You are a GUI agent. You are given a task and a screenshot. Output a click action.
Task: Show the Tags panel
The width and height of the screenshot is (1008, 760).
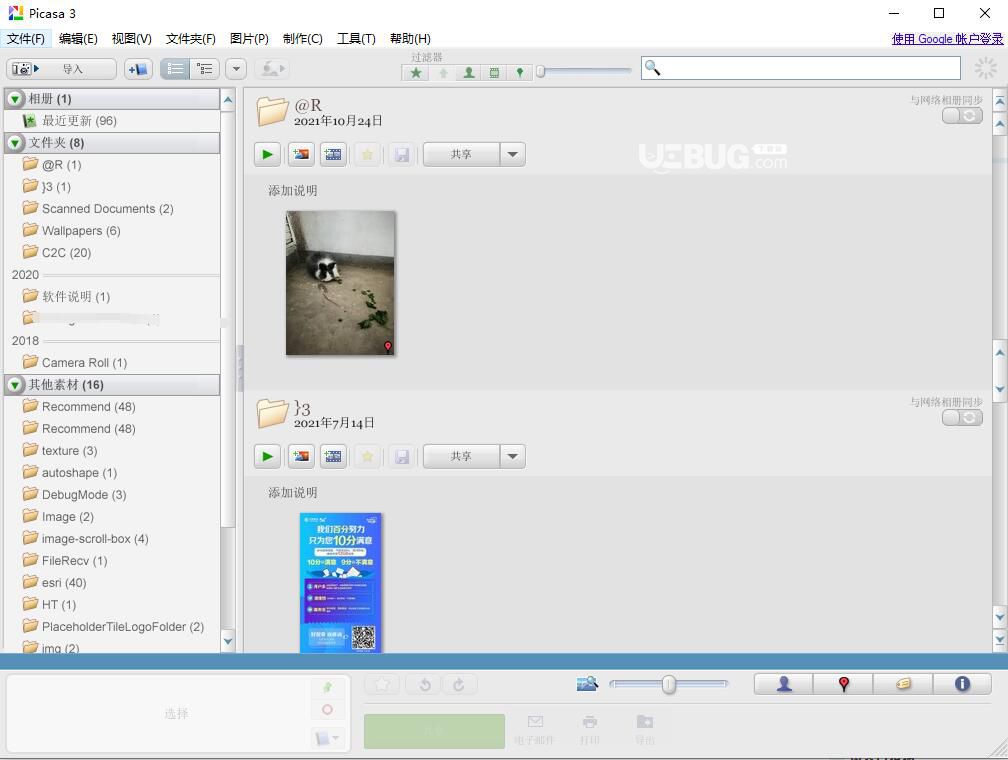(x=903, y=684)
